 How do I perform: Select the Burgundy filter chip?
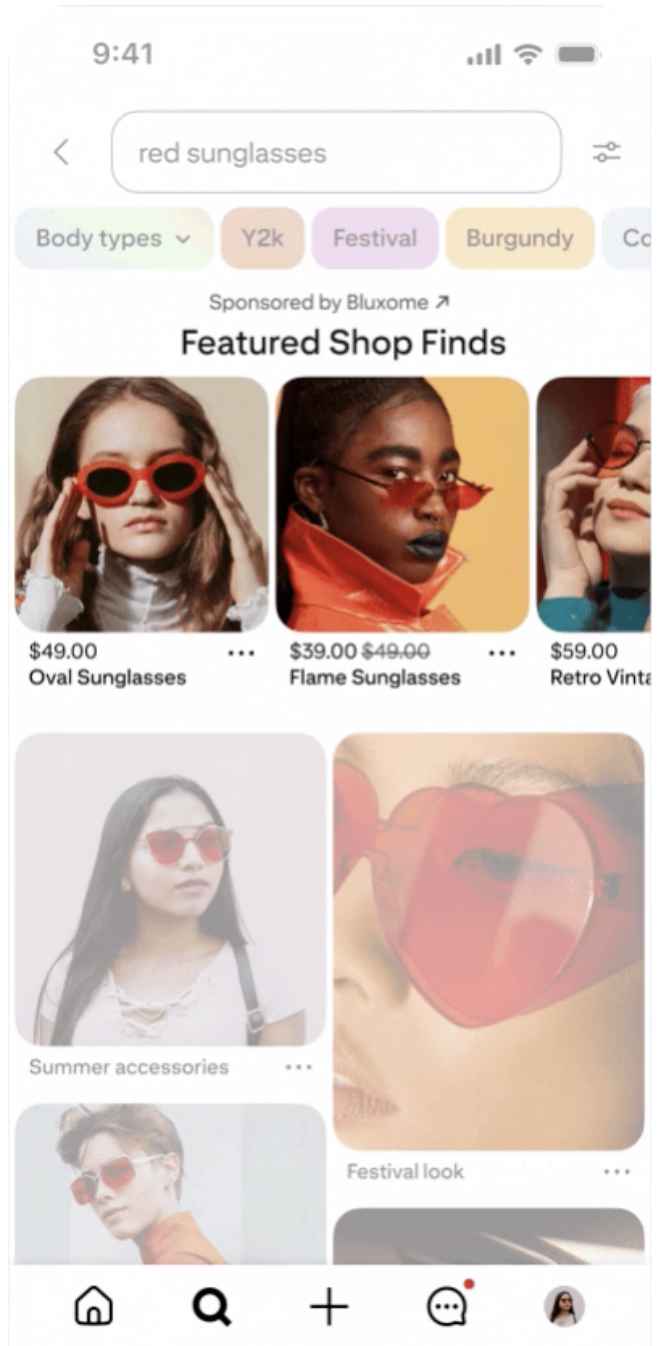click(x=520, y=238)
